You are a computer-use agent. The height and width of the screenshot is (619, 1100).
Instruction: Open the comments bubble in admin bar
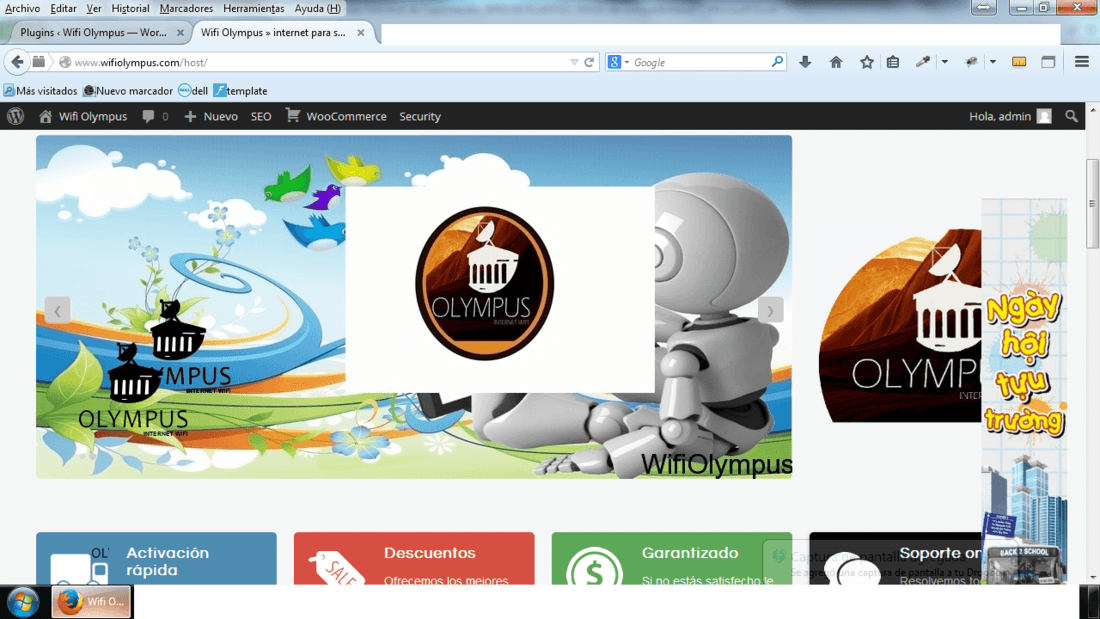[154, 117]
